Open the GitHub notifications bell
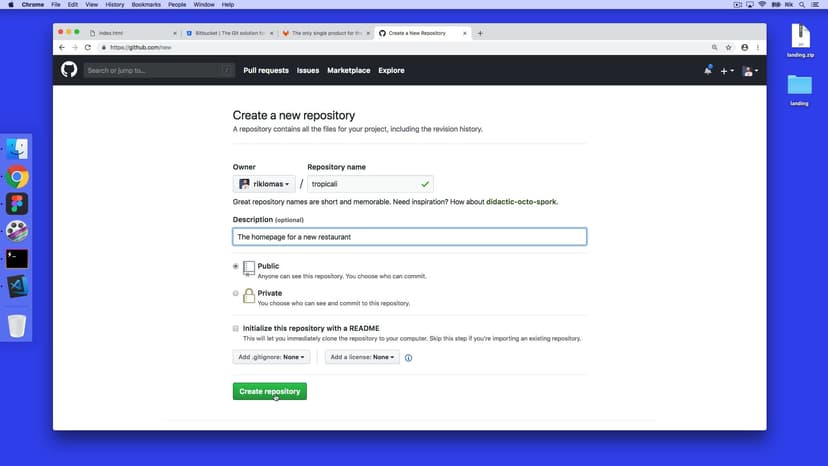Viewport: 828px width, 466px height. tap(708, 70)
